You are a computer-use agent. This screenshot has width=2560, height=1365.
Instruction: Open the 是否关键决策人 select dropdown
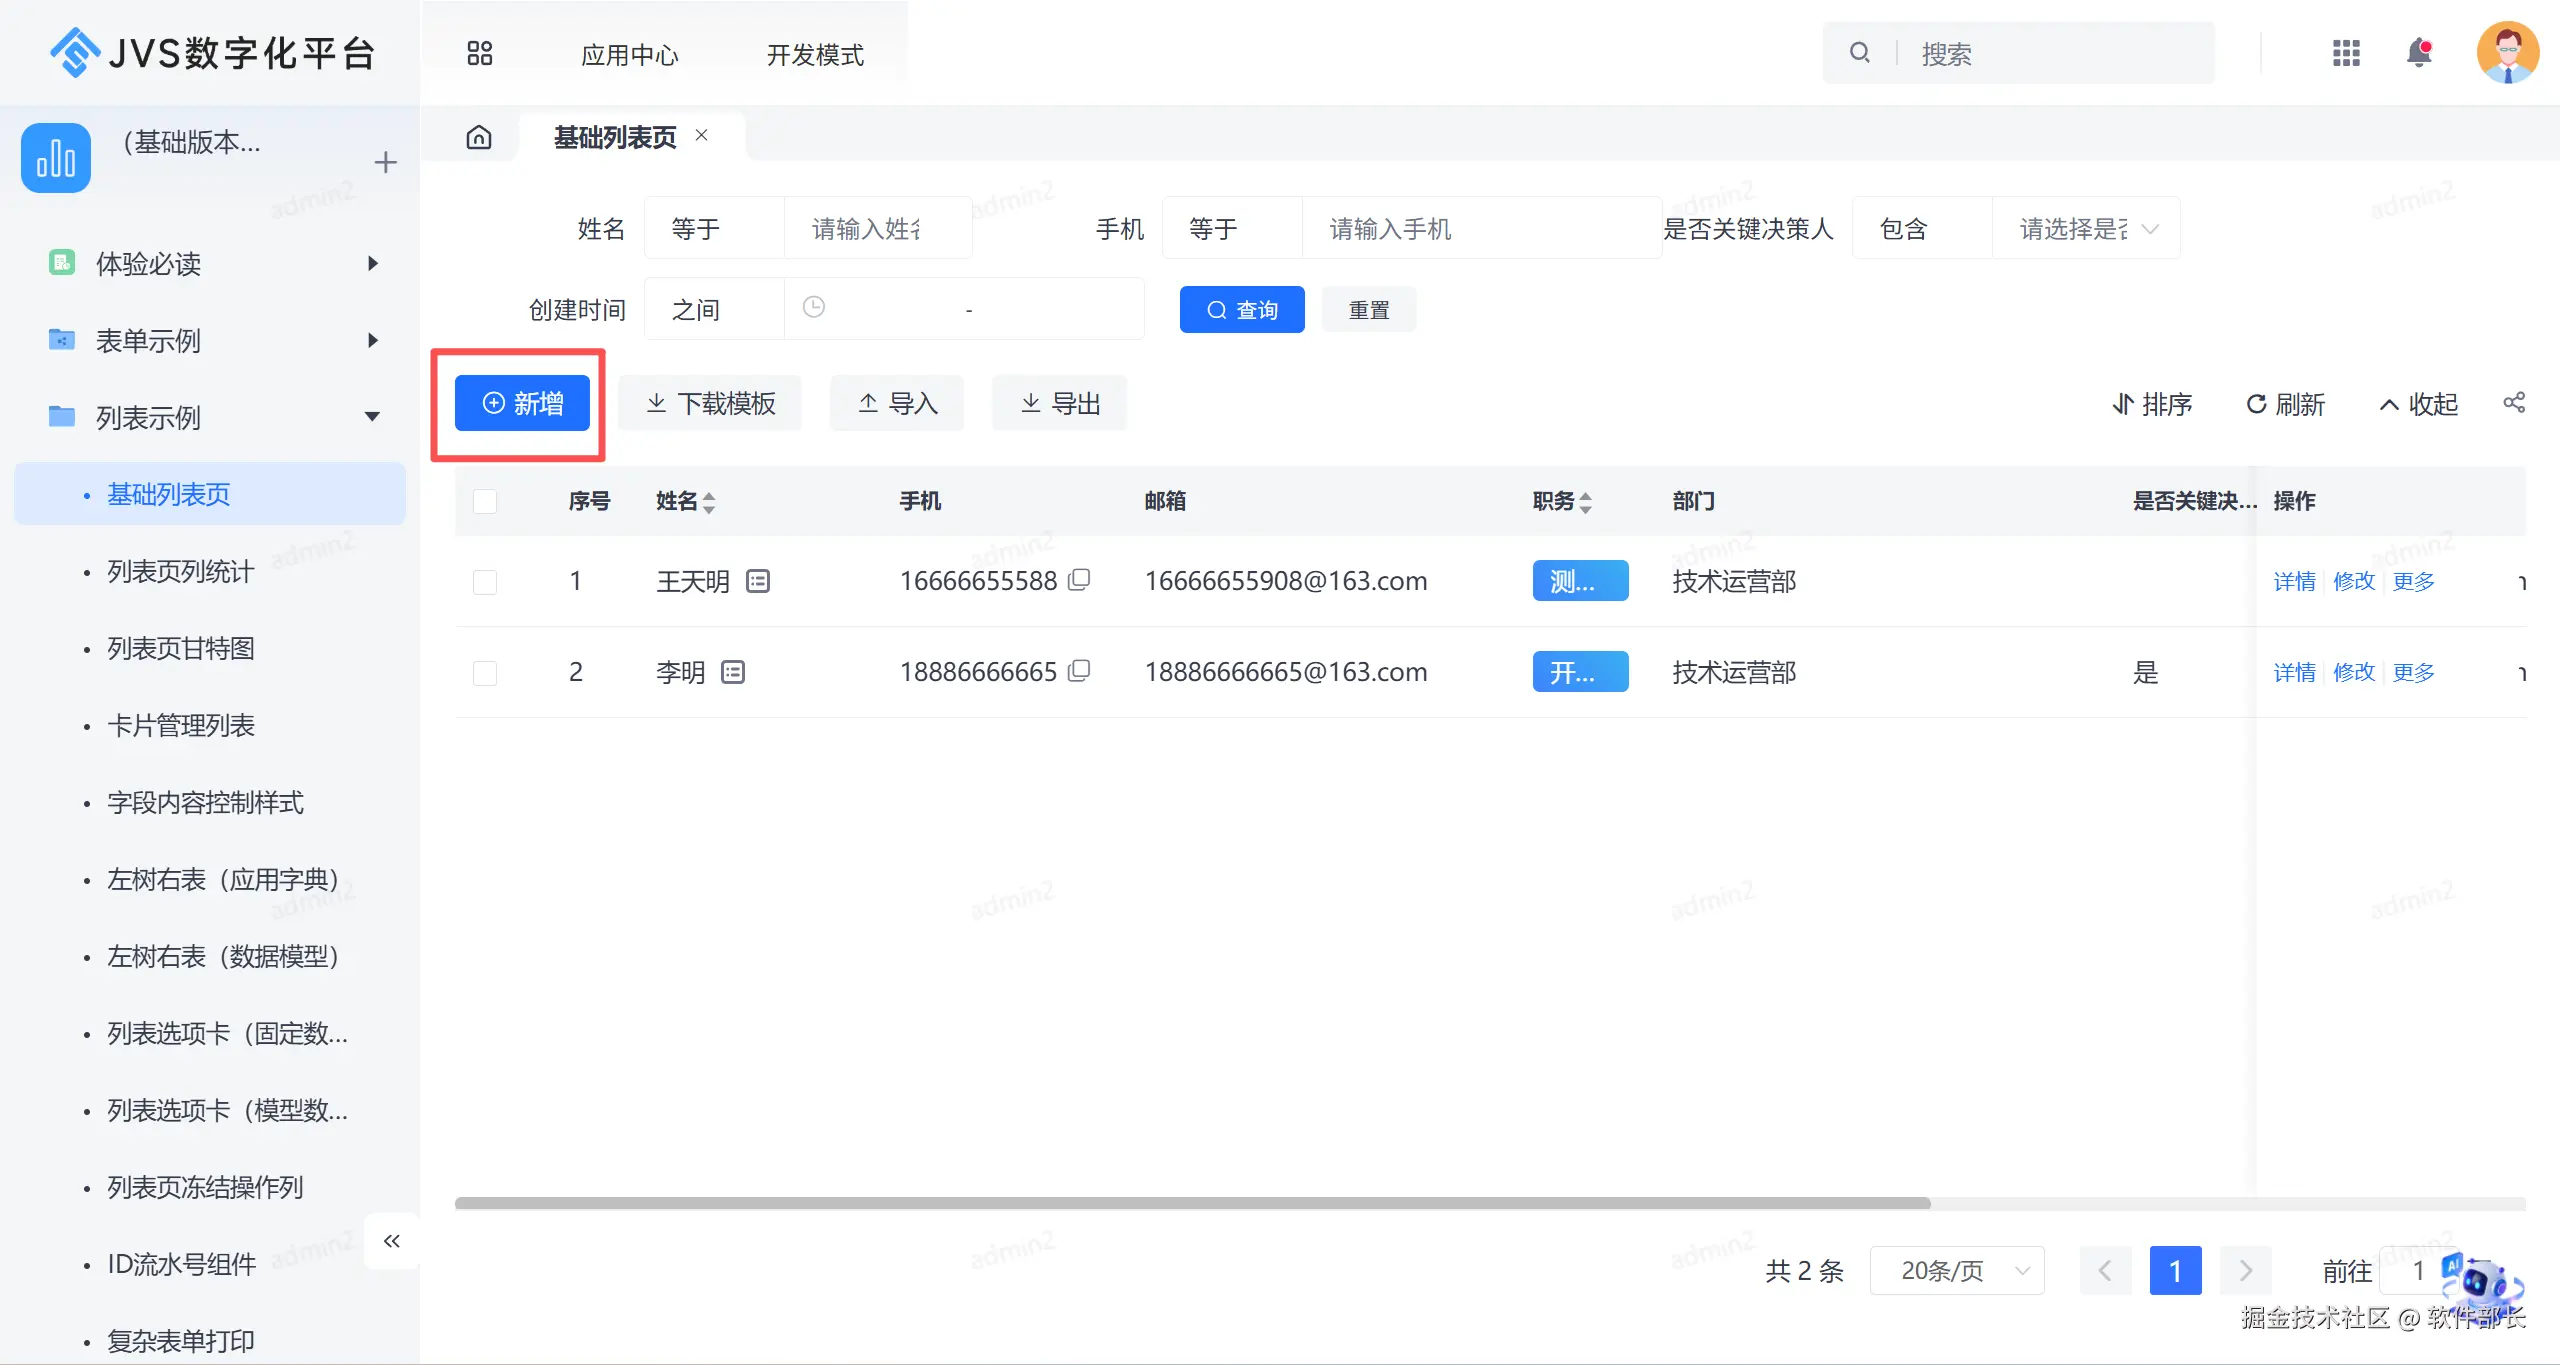pyautogui.click(x=2085, y=229)
